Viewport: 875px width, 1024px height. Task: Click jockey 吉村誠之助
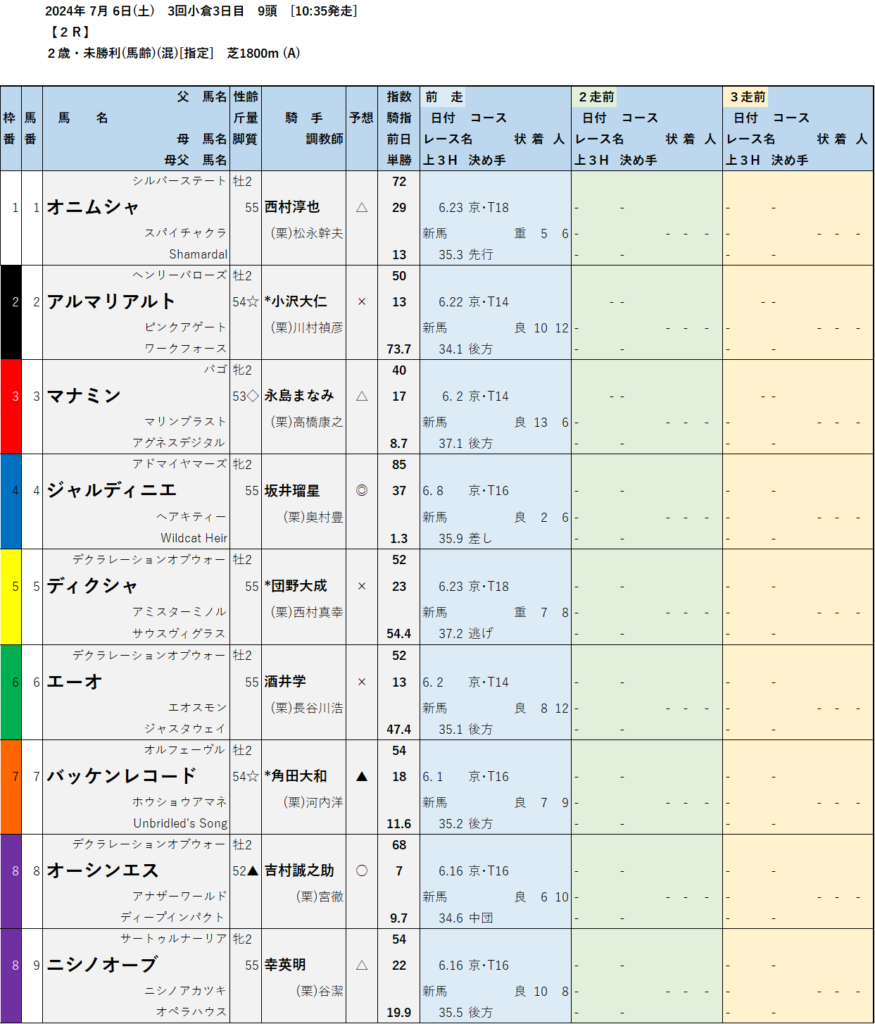pyautogui.click(x=299, y=871)
